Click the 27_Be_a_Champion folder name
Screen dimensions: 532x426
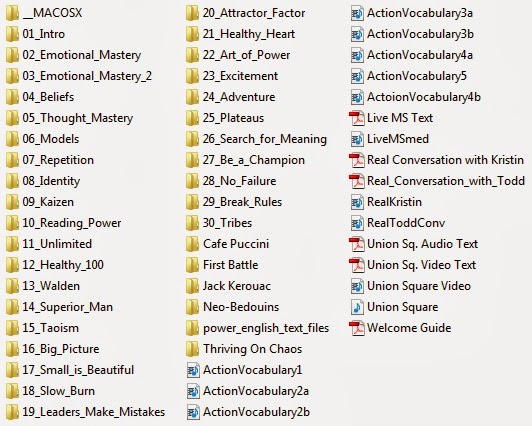click(254, 160)
